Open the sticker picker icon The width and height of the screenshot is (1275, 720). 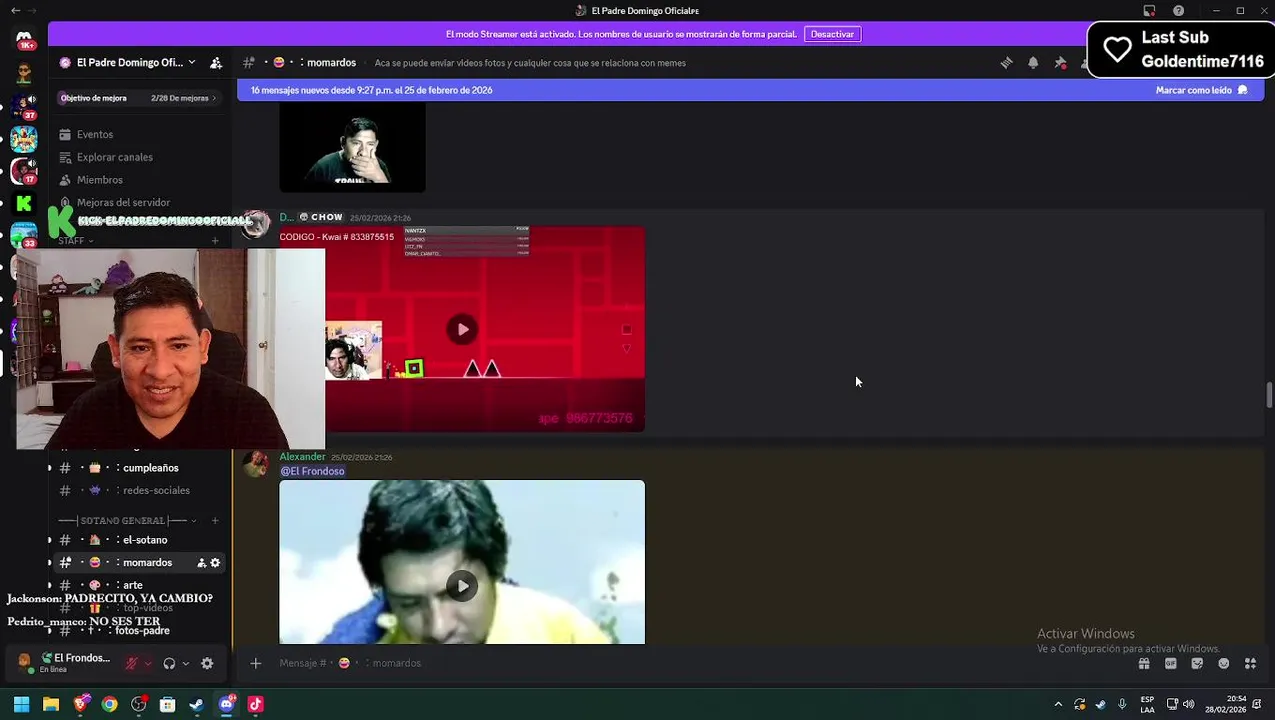tap(1197, 663)
